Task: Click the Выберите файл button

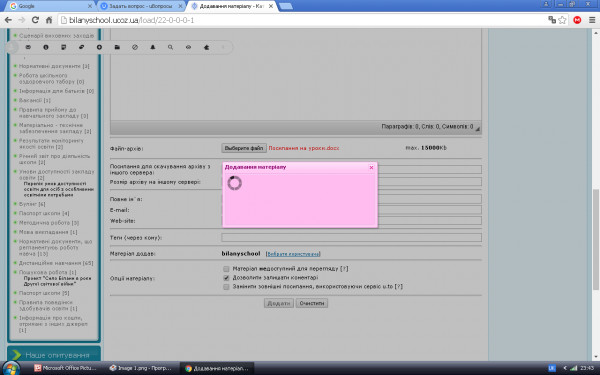Action: coord(244,148)
